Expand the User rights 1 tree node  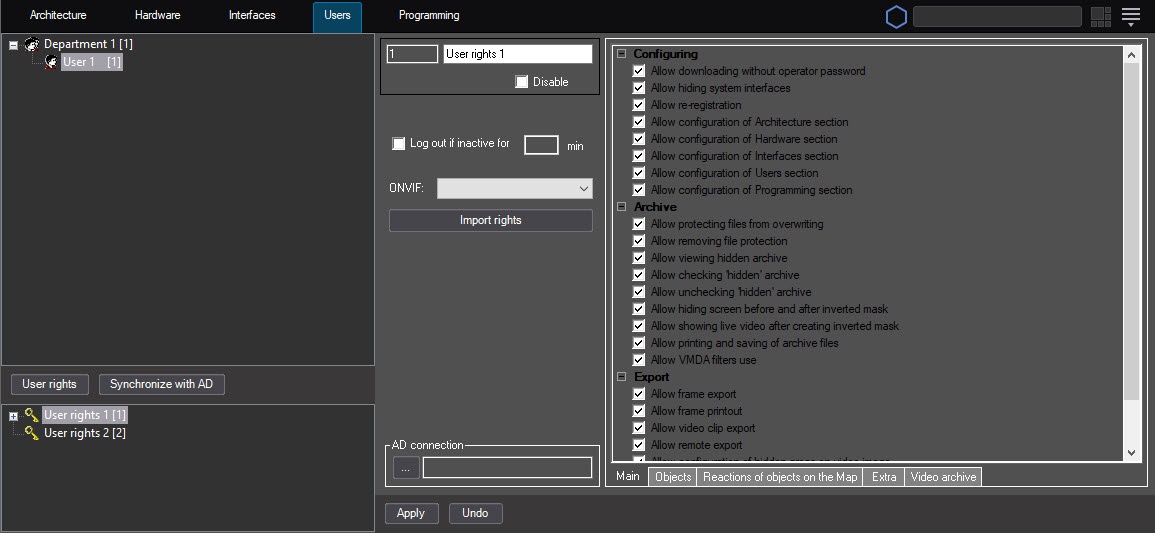click(13, 416)
